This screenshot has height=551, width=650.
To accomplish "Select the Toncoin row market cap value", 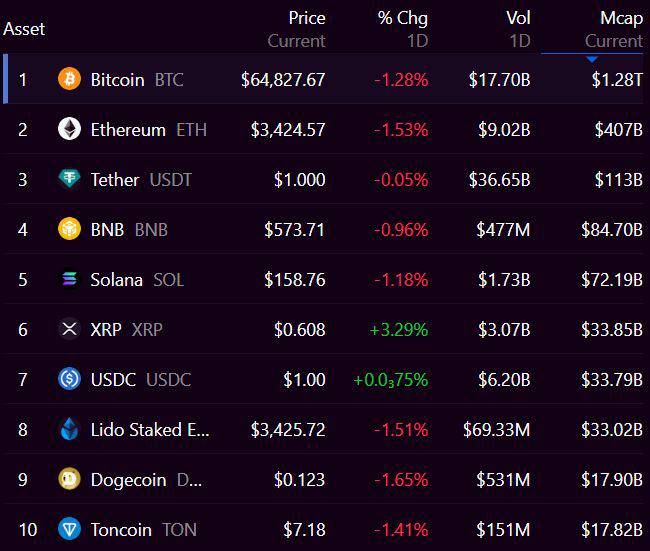I will pyautogui.click(x=612, y=529).
